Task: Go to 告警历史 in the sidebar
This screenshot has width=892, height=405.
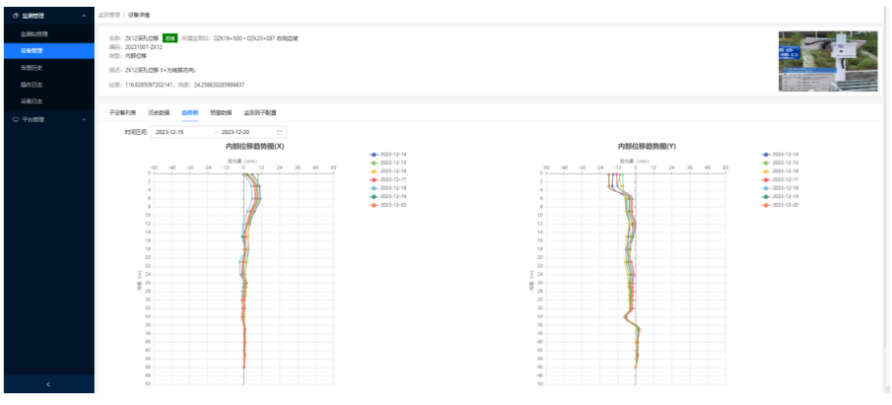Action: [x=32, y=67]
